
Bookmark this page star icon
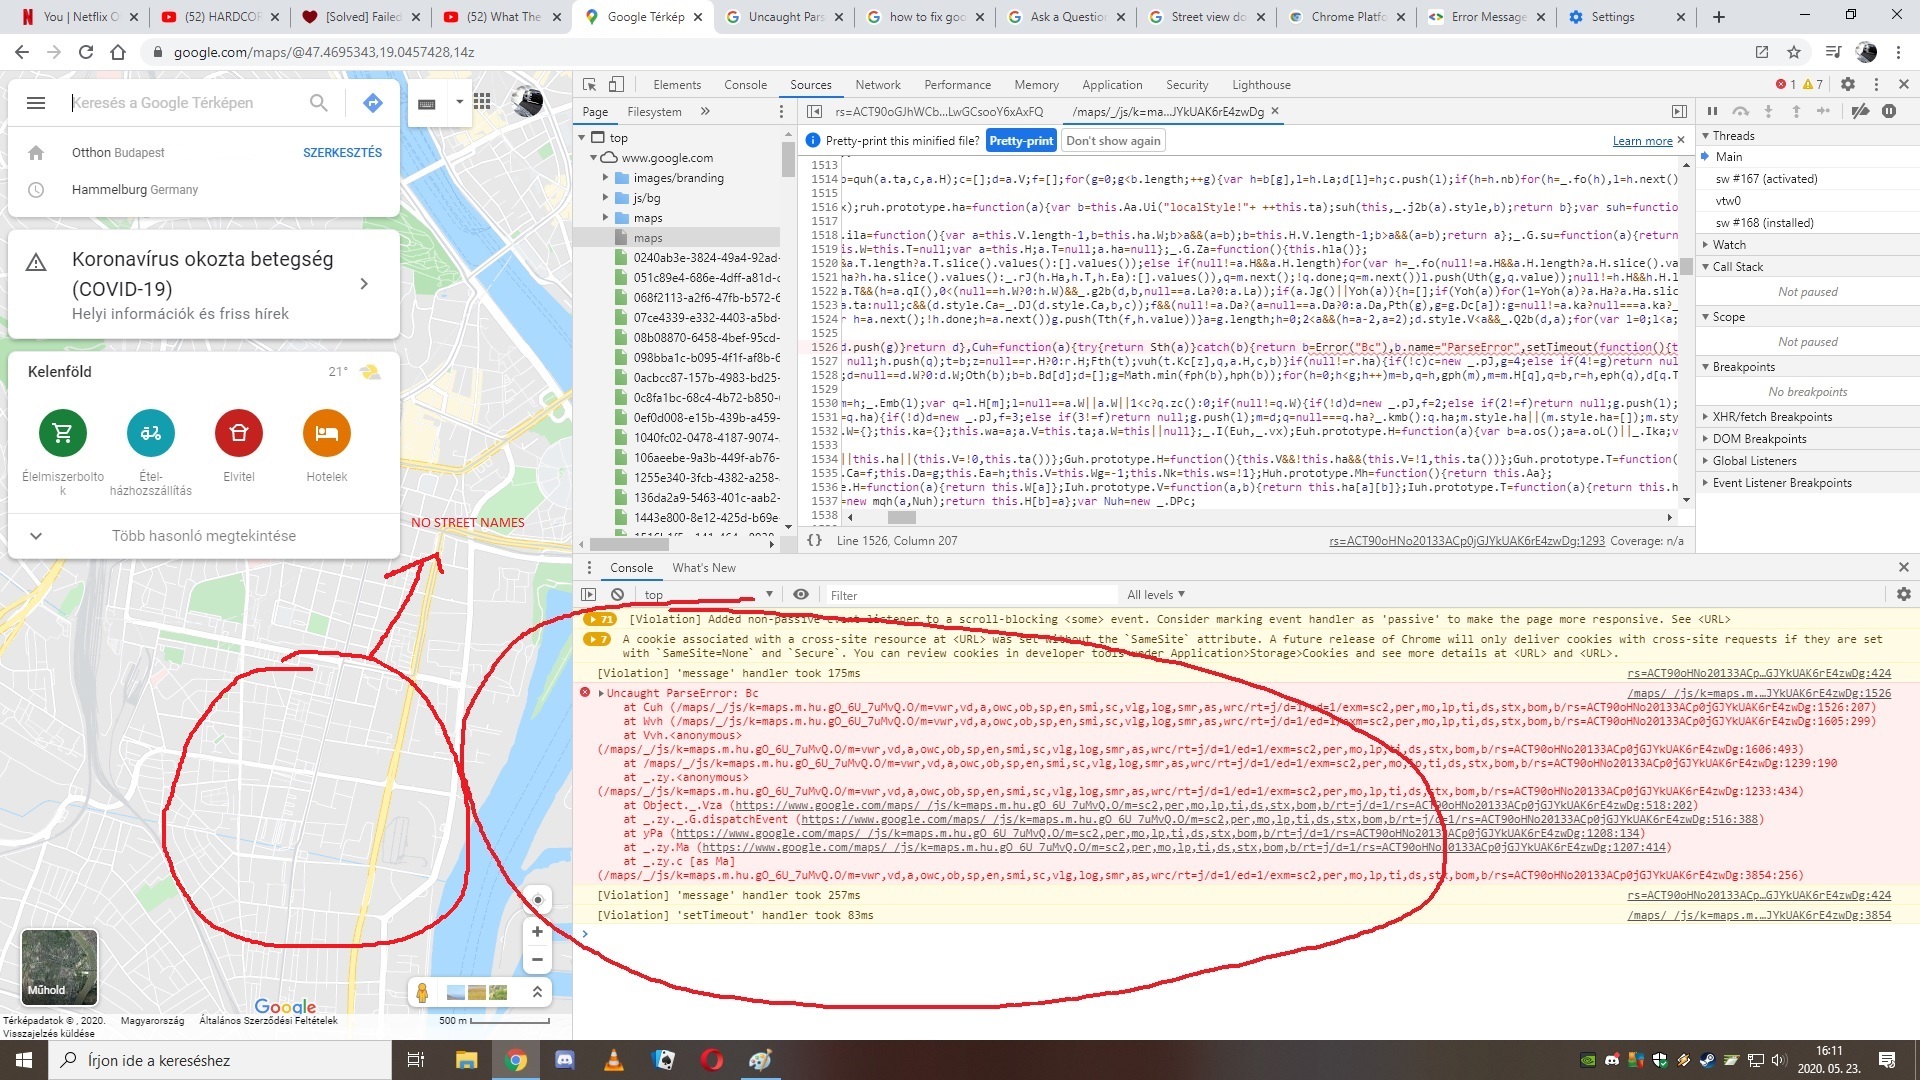[1794, 52]
